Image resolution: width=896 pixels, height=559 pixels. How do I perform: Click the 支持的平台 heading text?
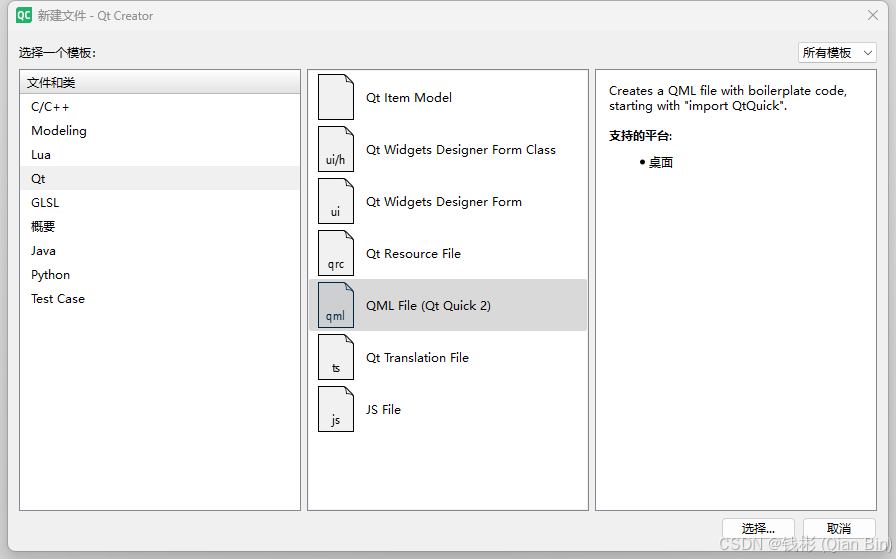(x=640, y=136)
